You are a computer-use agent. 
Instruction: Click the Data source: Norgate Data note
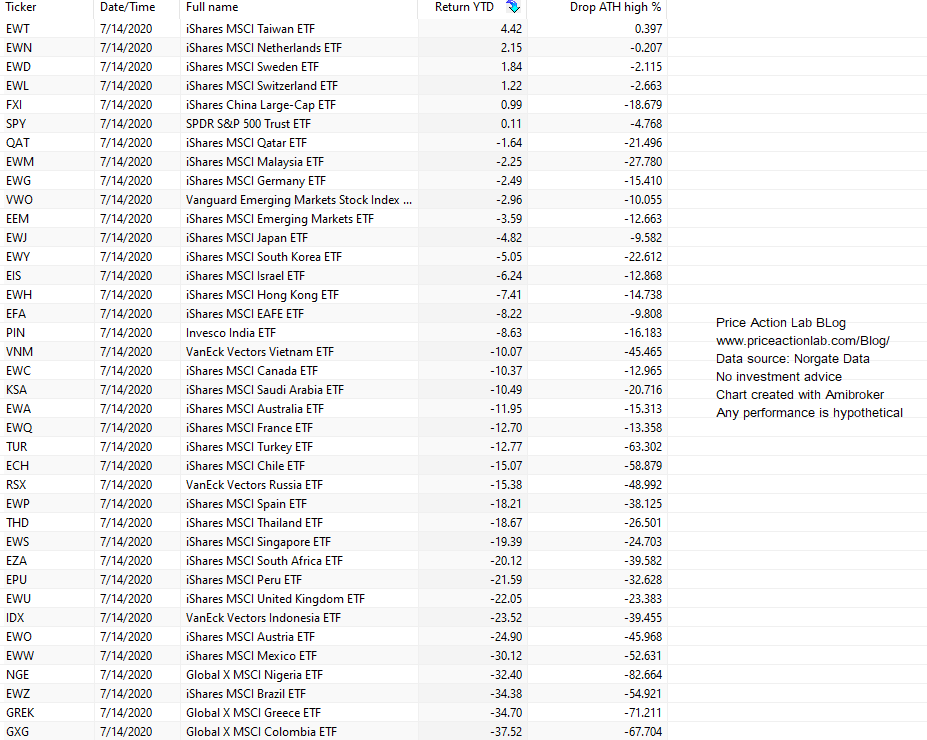pos(792,359)
